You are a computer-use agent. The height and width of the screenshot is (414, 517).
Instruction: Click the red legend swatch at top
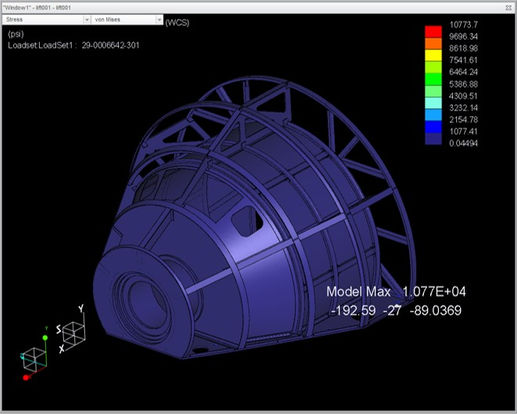click(433, 32)
